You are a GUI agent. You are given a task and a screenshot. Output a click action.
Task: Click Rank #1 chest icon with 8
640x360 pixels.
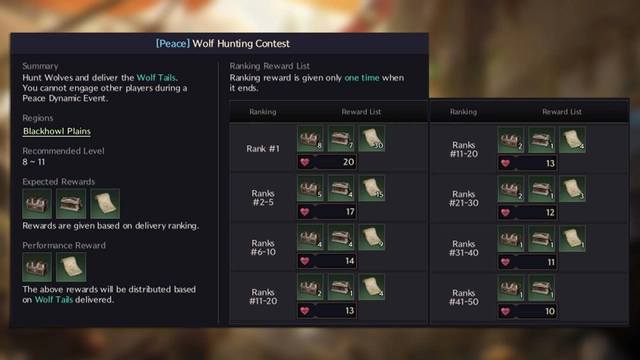coord(310,138)
